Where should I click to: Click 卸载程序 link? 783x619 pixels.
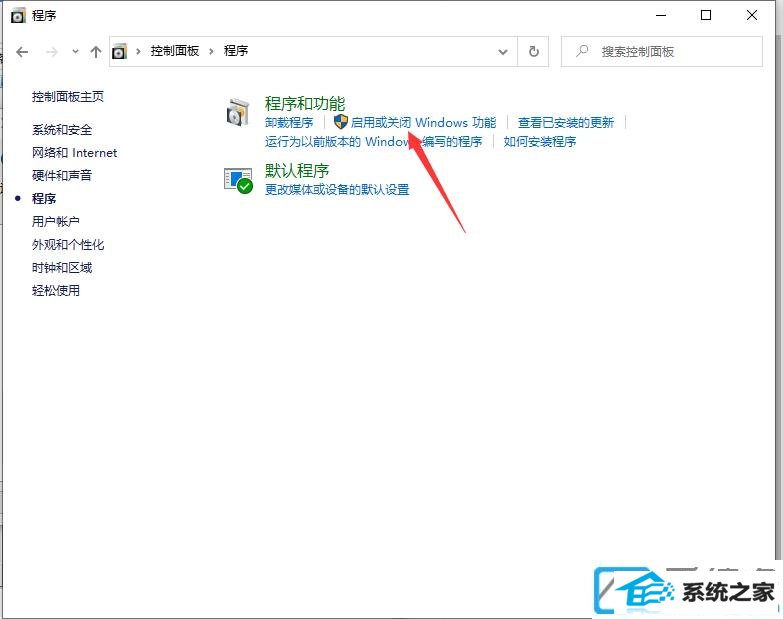click(x=289, y=123)
